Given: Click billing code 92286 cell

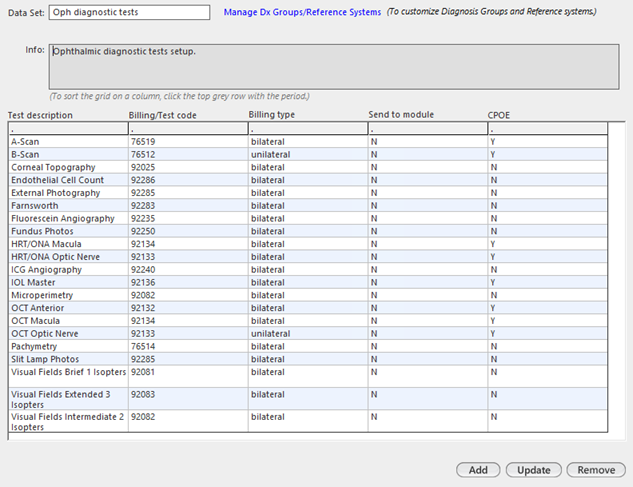Looking at the screenshot, I should (188, 180).
